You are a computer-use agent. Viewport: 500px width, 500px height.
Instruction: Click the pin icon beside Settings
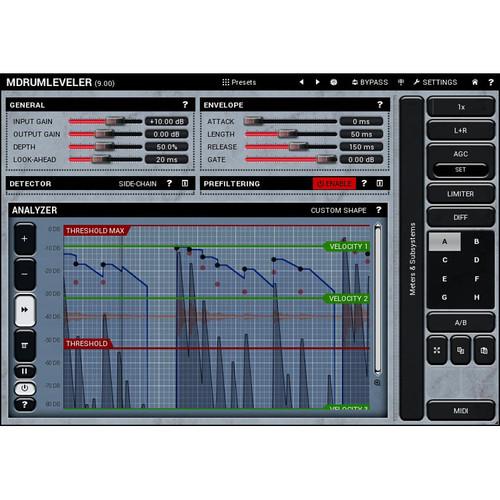(x=401, y=82)
